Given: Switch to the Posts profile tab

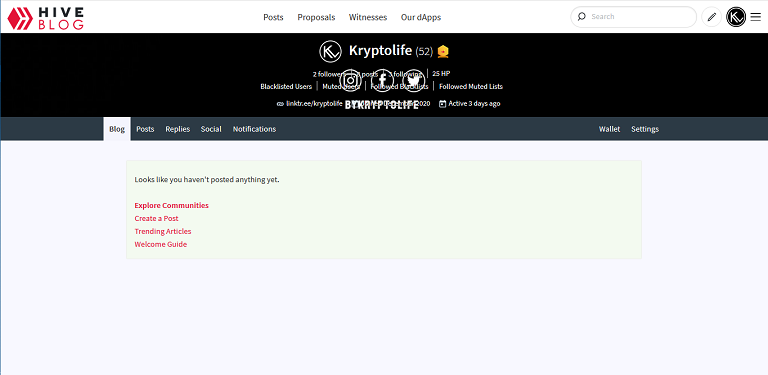Looking at the screenshot, I should pyautogui.click(x=145, y=129).
